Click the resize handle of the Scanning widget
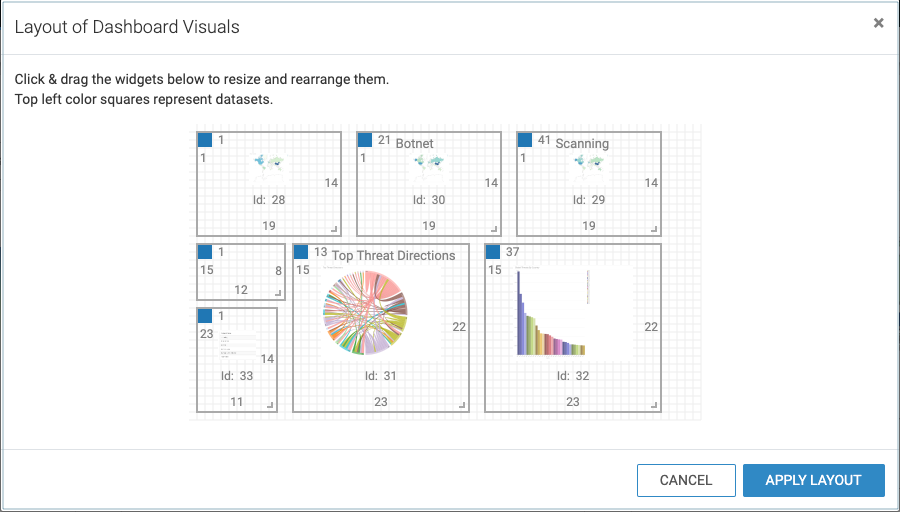Viewport: 900px width, 512px height. point(654,228)
